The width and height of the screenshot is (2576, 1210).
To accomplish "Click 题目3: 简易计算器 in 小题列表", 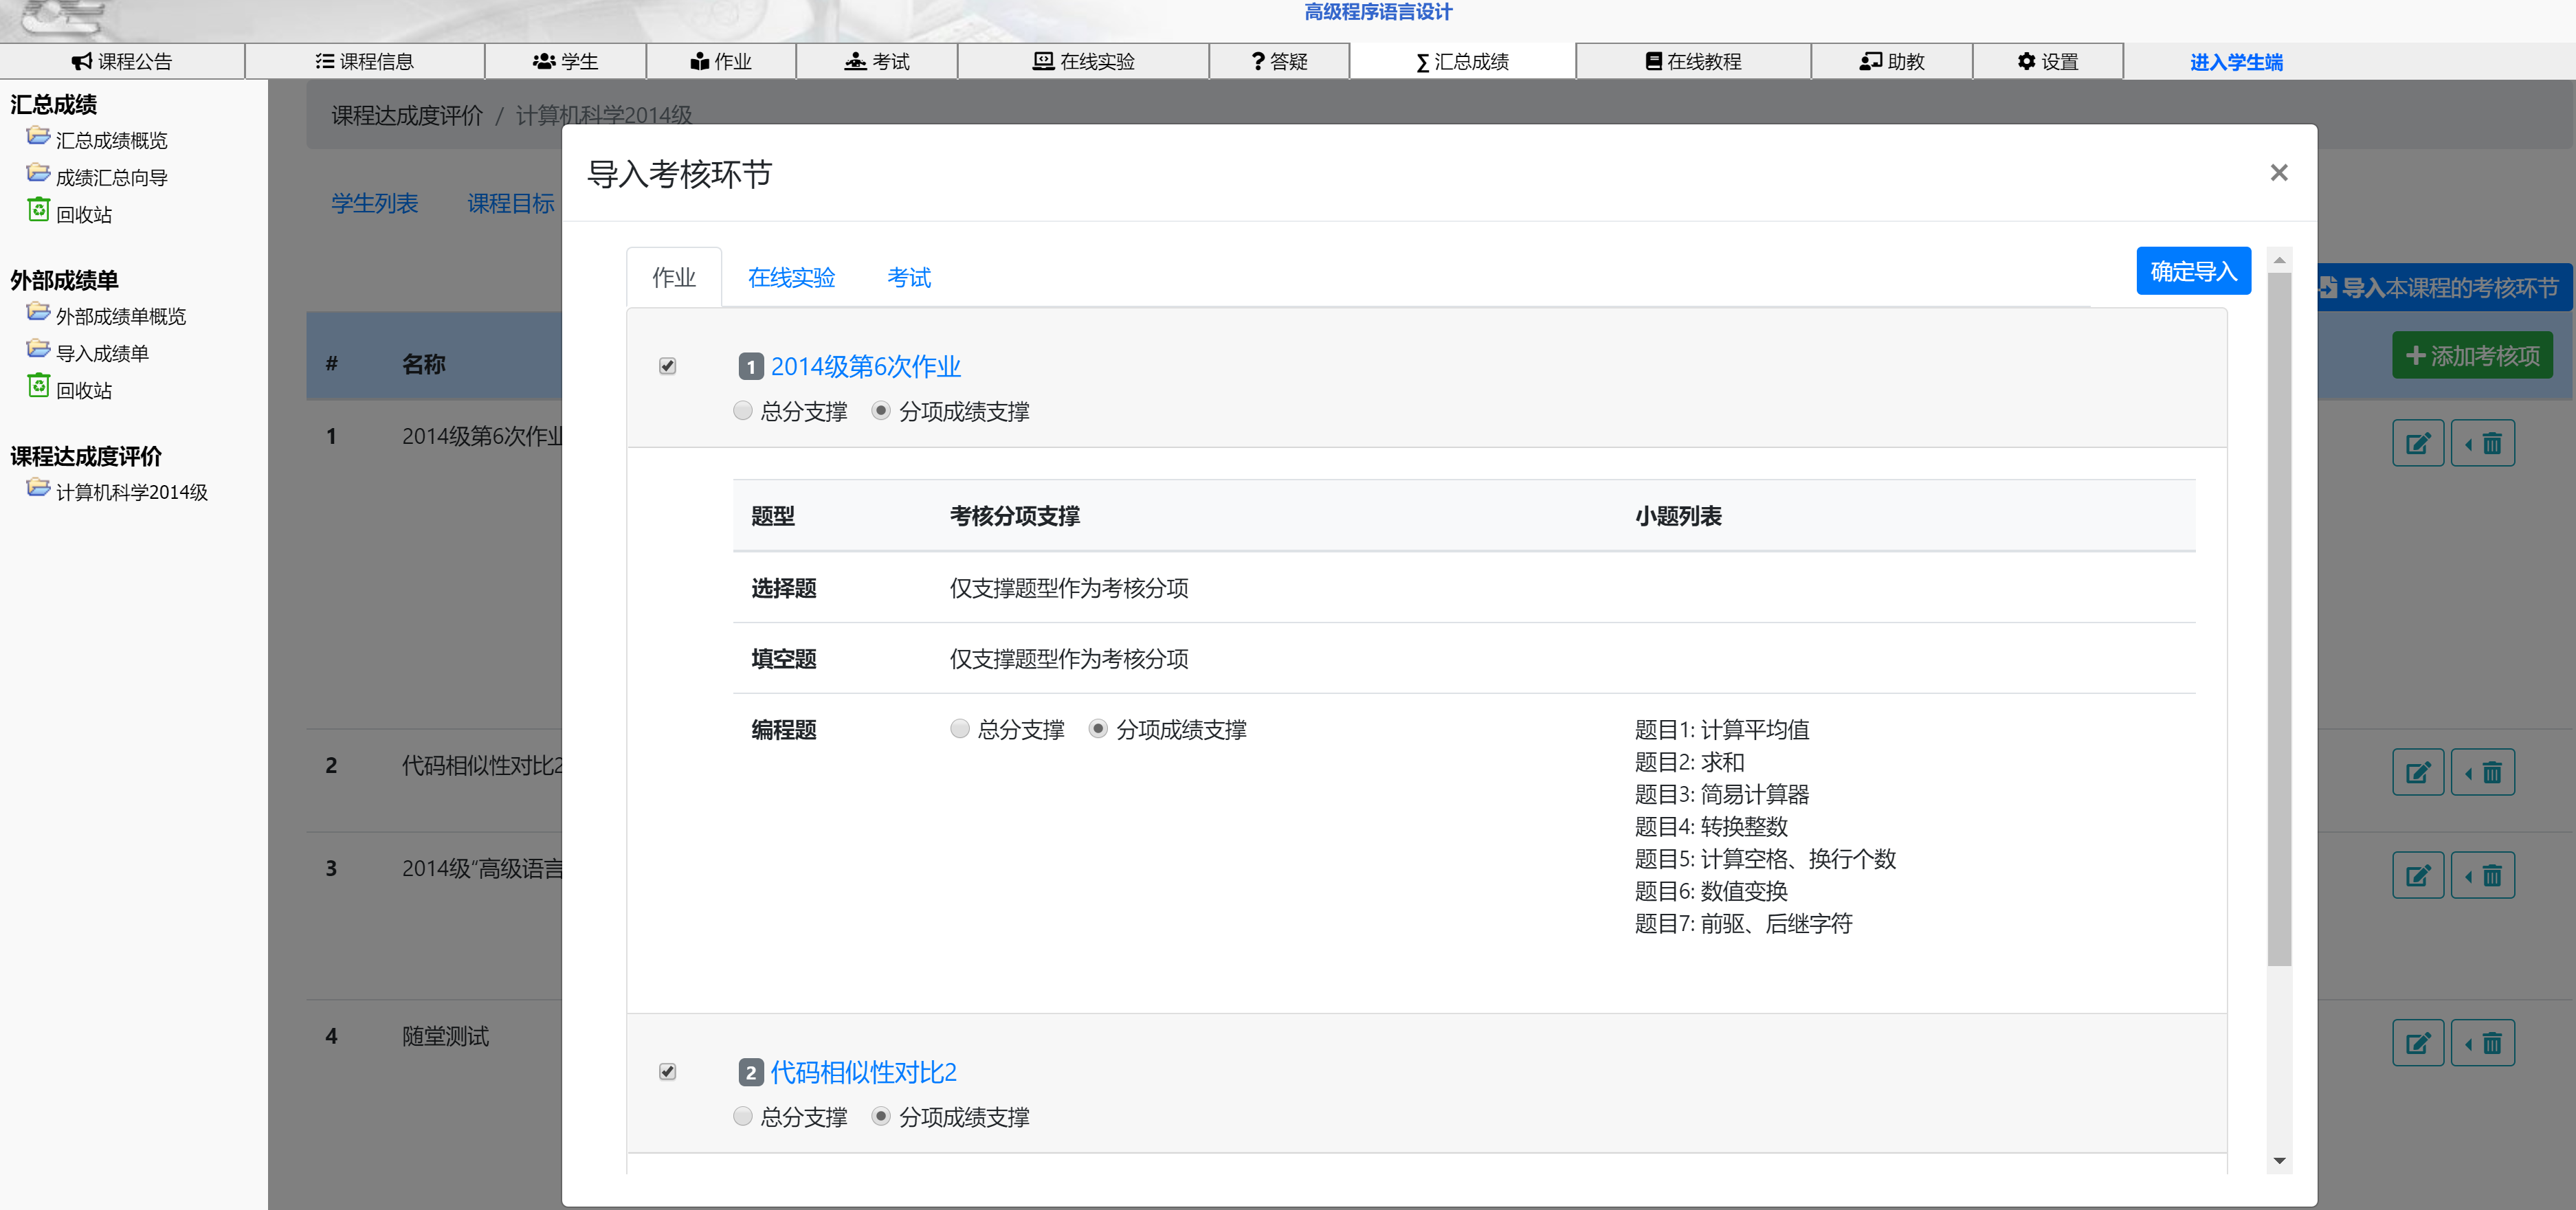I will pyautogui.click(x=1722, y=794).
